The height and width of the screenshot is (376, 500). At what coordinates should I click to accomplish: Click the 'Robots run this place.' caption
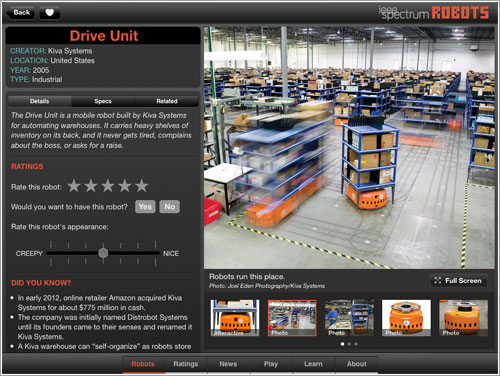[247, 277]
